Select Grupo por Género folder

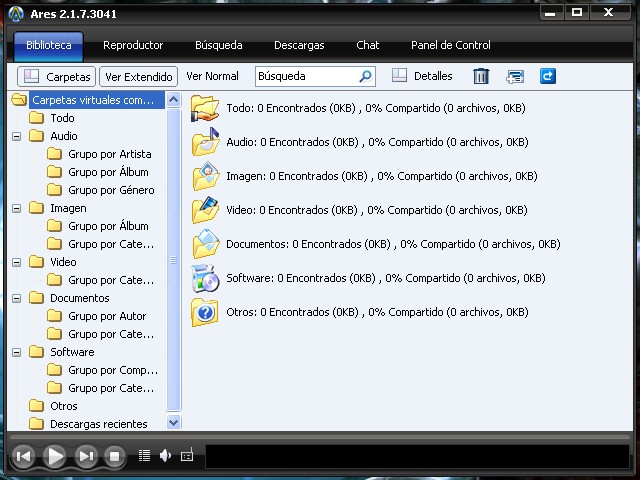pos(111,190)
